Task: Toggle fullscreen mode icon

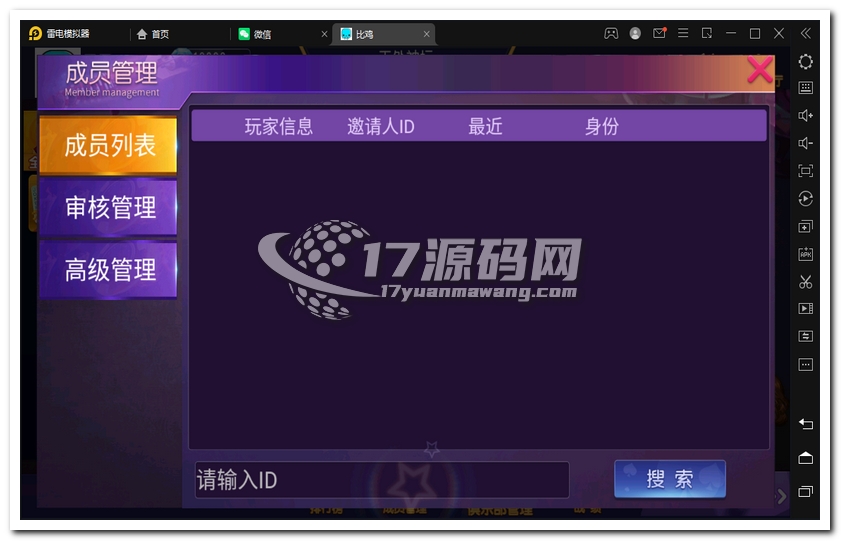Action: [x=806, y=171]
